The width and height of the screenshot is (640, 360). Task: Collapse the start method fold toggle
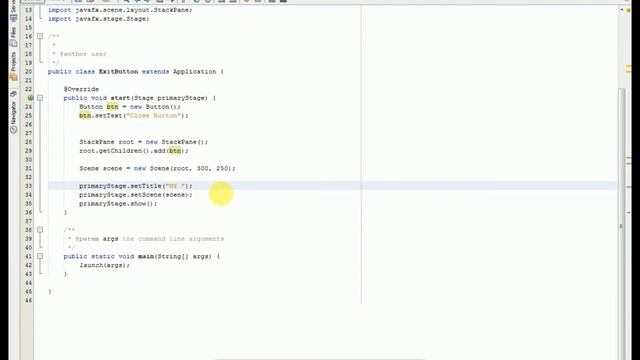point(40,98)
